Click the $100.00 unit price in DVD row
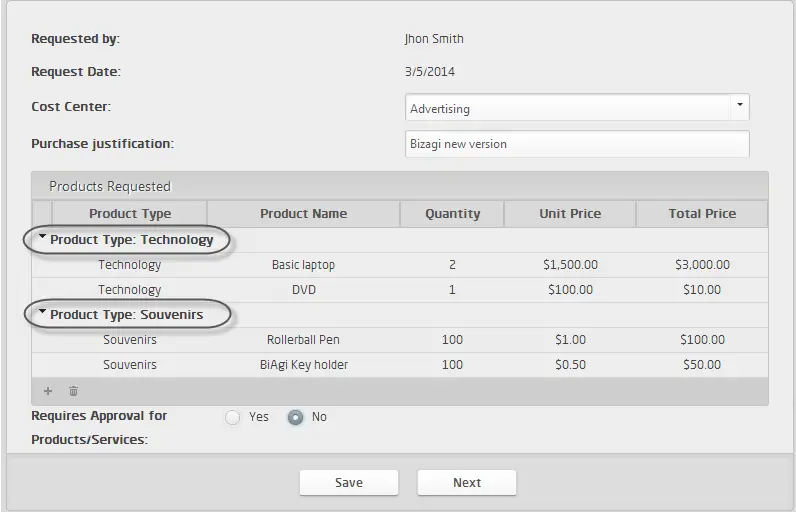Viewport: 796px width, 512px height. 570,290
